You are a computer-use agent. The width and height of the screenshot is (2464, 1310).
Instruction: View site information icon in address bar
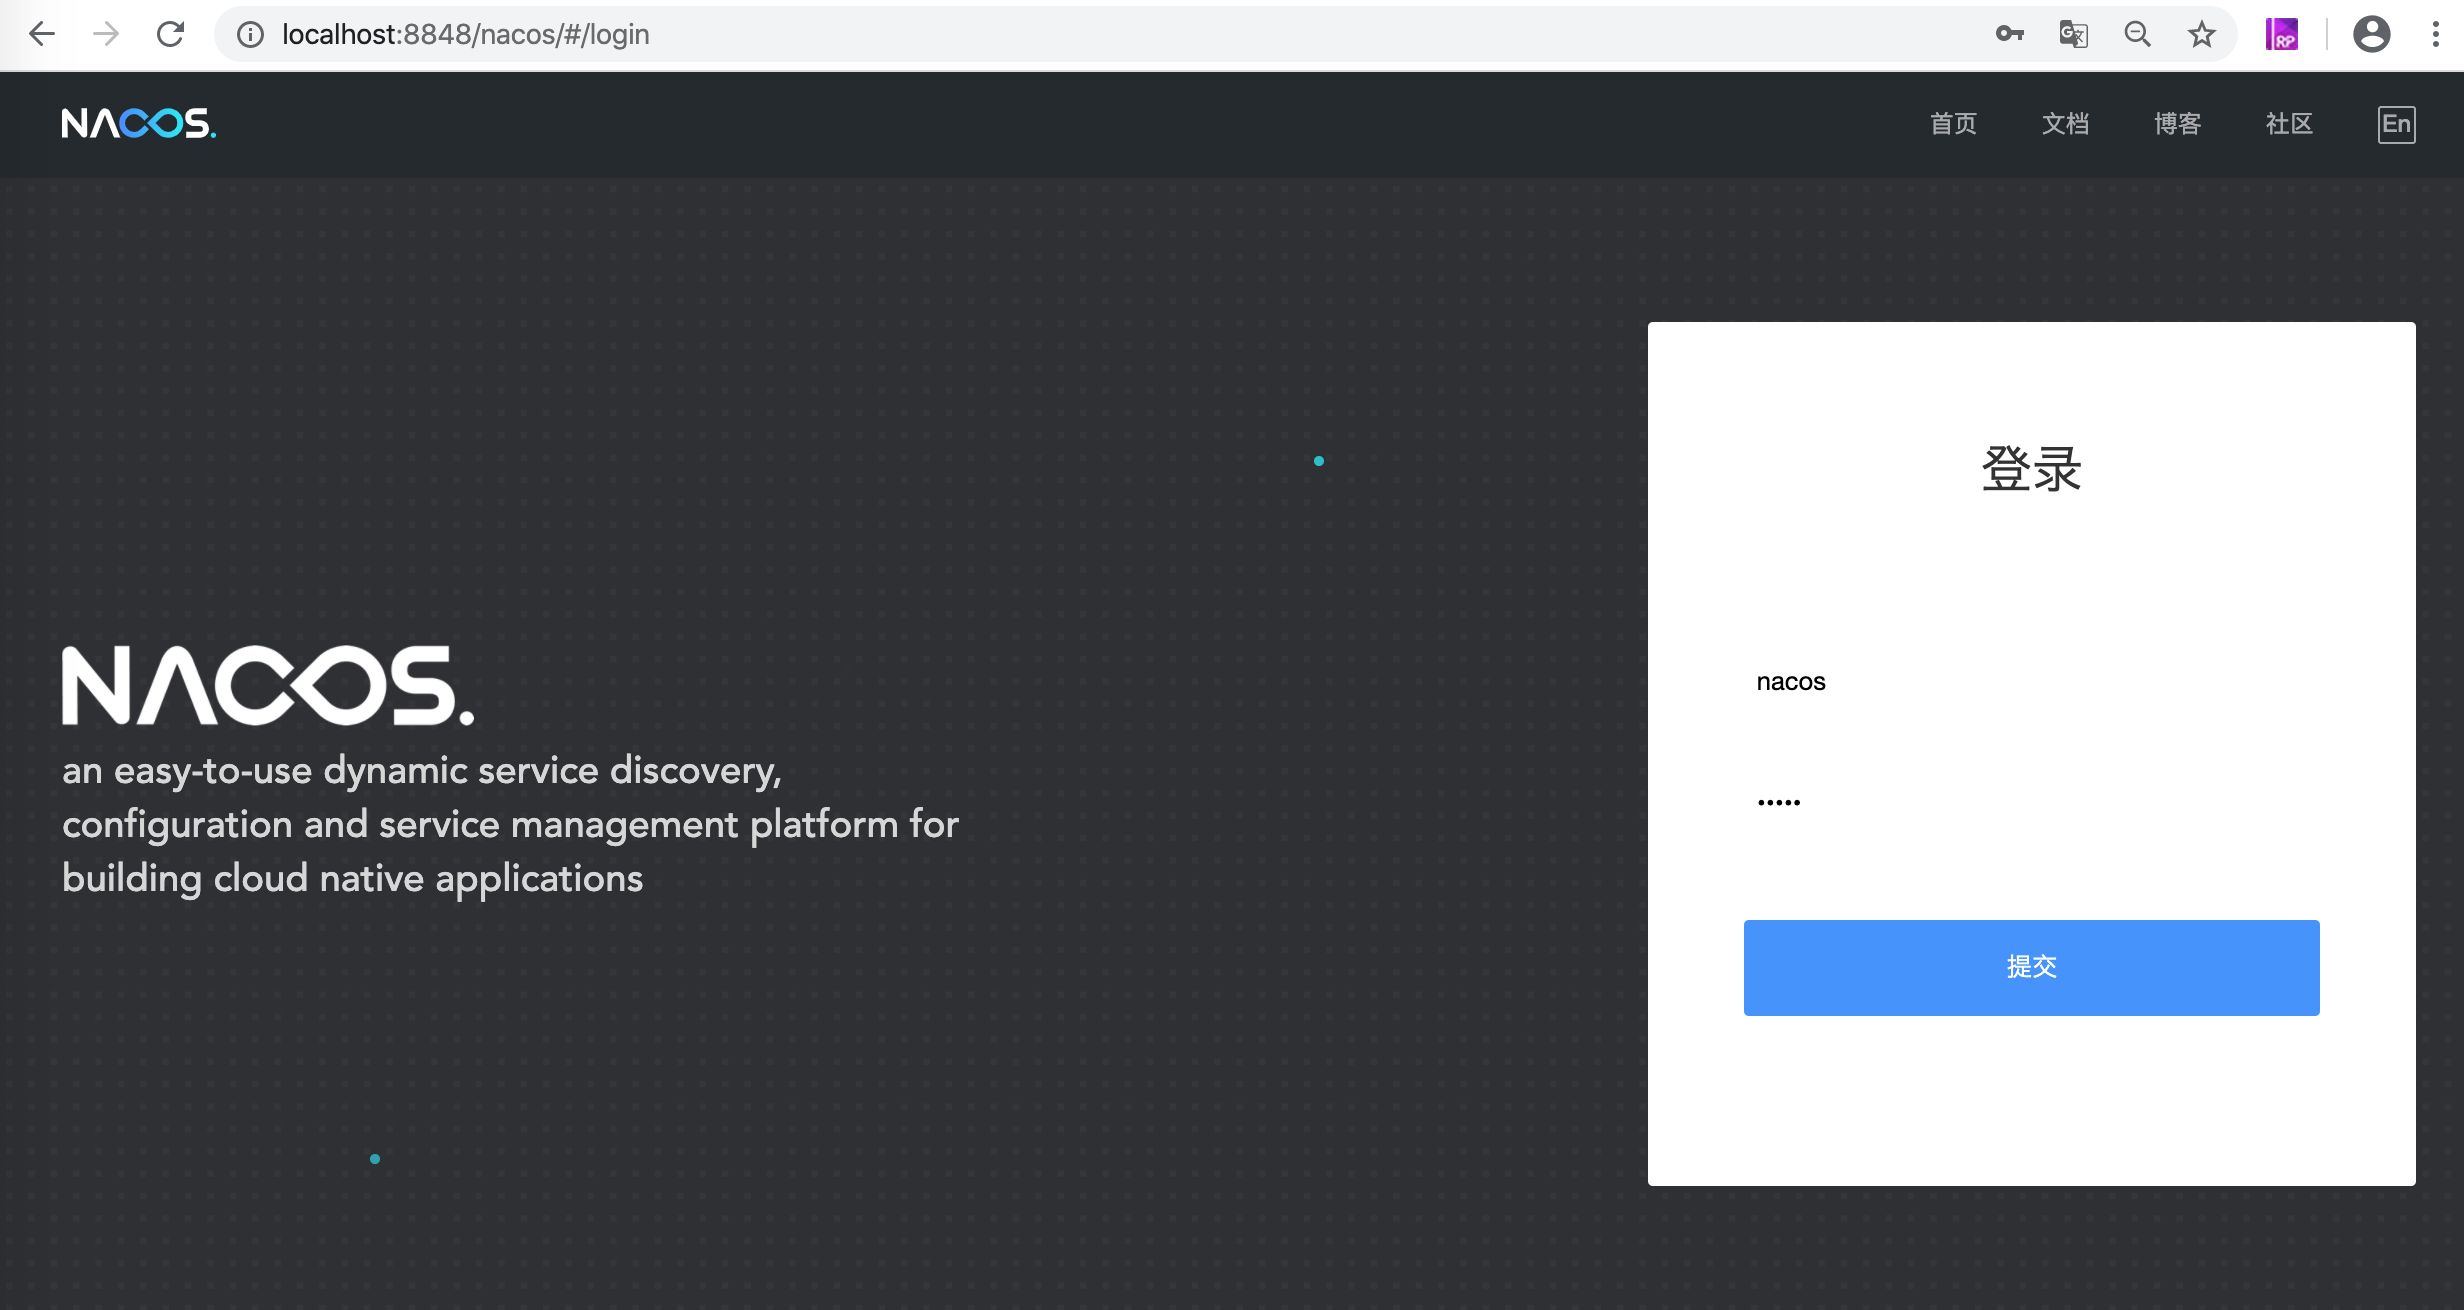tap(250, 35)
